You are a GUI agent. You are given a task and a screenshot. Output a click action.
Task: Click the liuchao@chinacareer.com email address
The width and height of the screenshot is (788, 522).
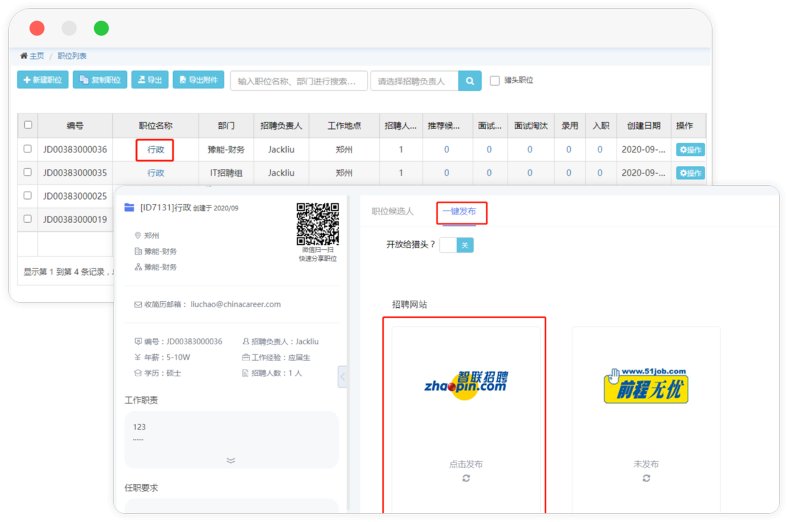pos(235,304)
